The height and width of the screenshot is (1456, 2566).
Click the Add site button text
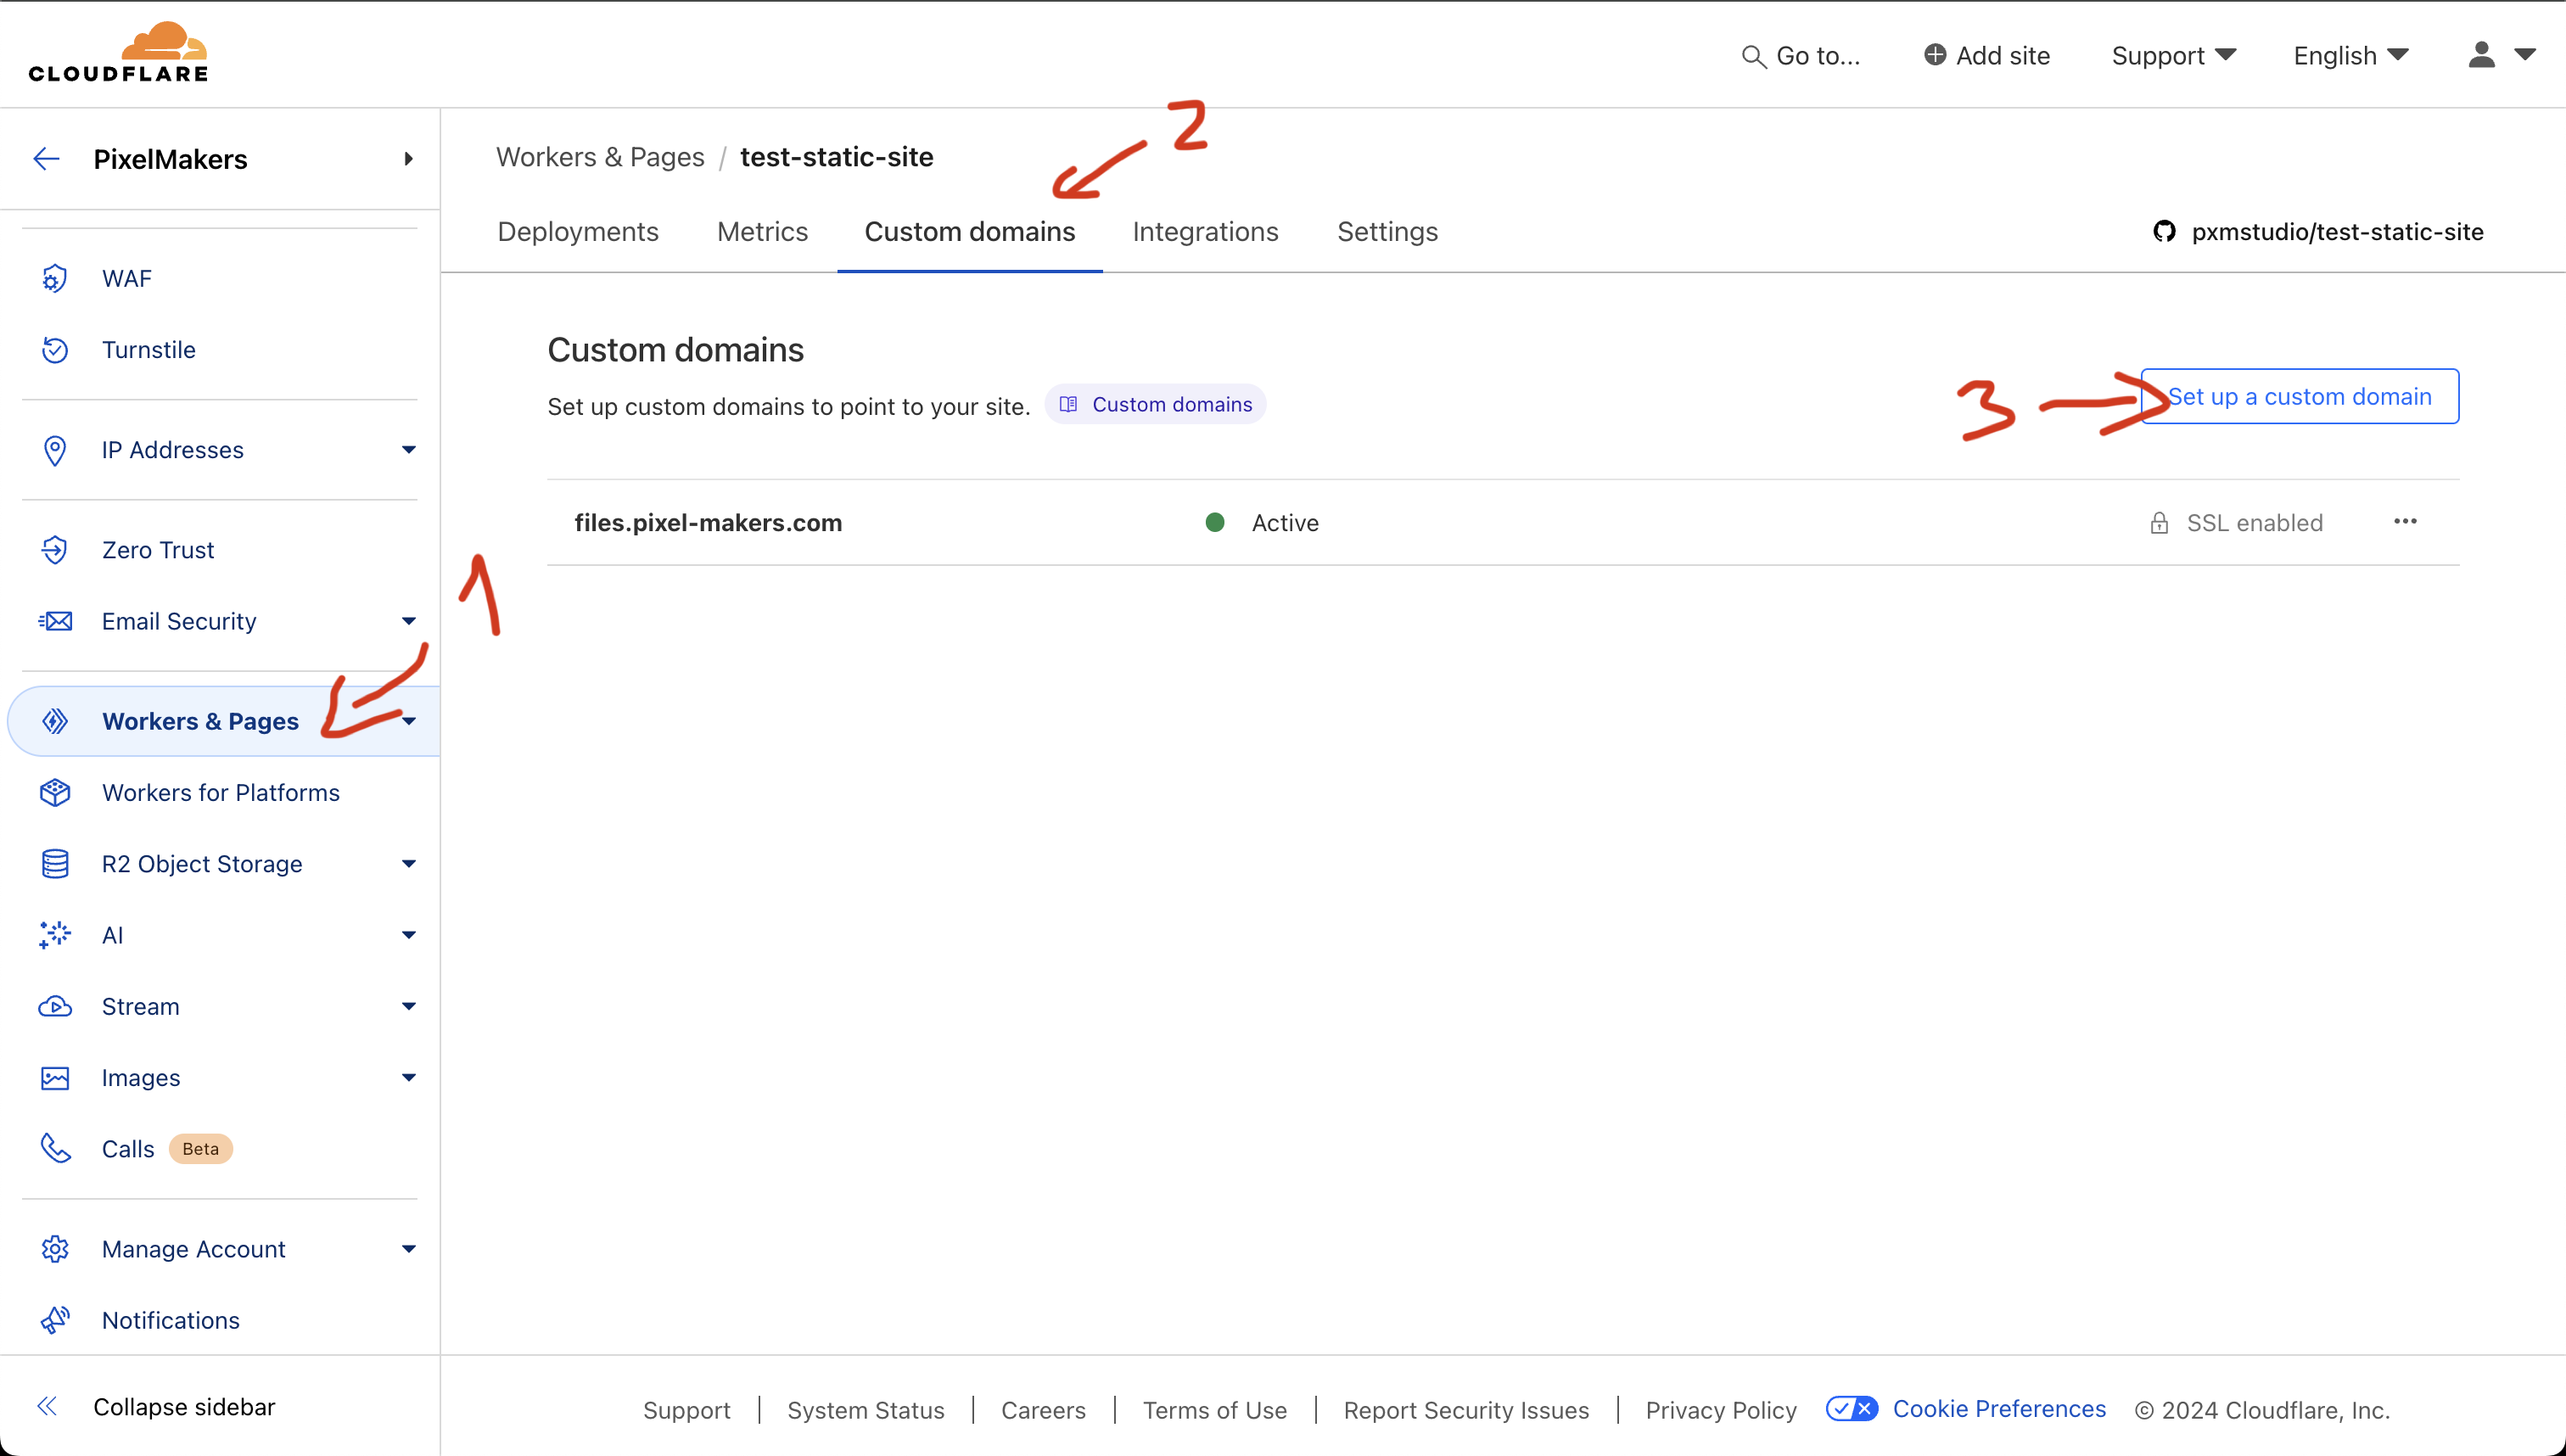click(x=2003, y=56)
